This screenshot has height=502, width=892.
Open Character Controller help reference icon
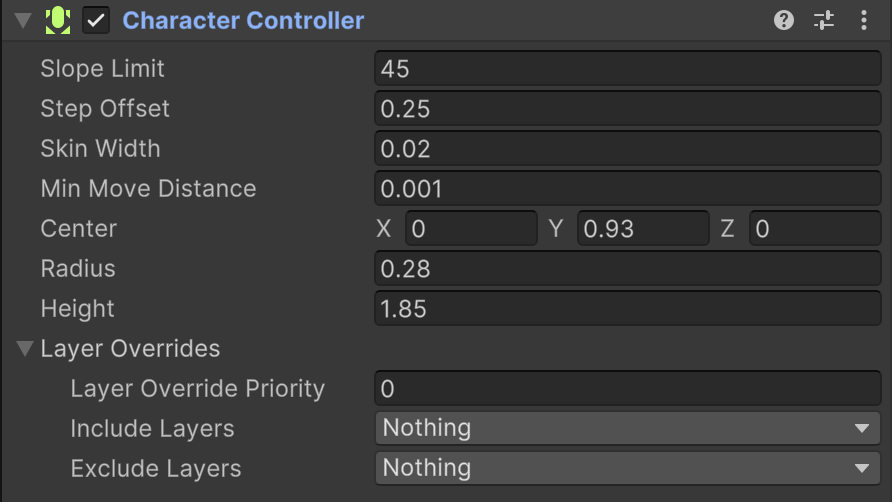(784, 20)
